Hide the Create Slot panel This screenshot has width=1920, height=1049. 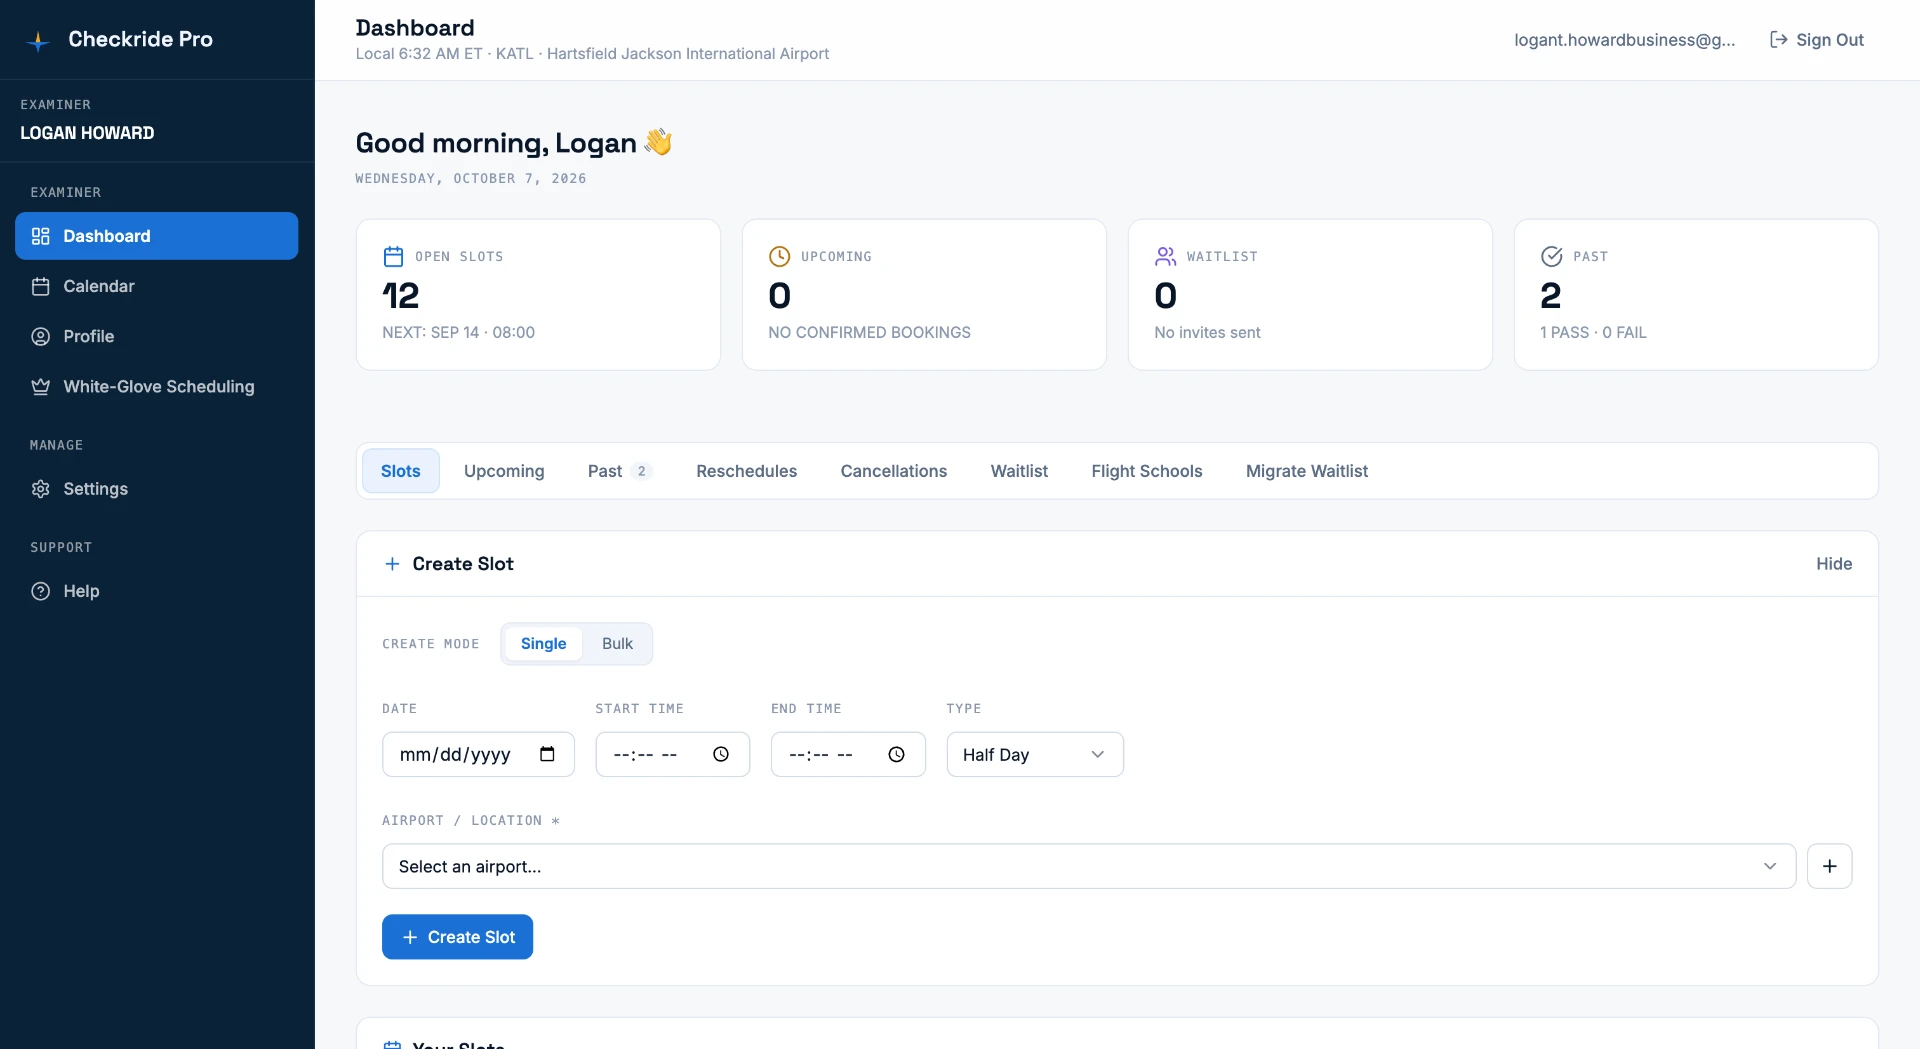(x=1834, y=564)
